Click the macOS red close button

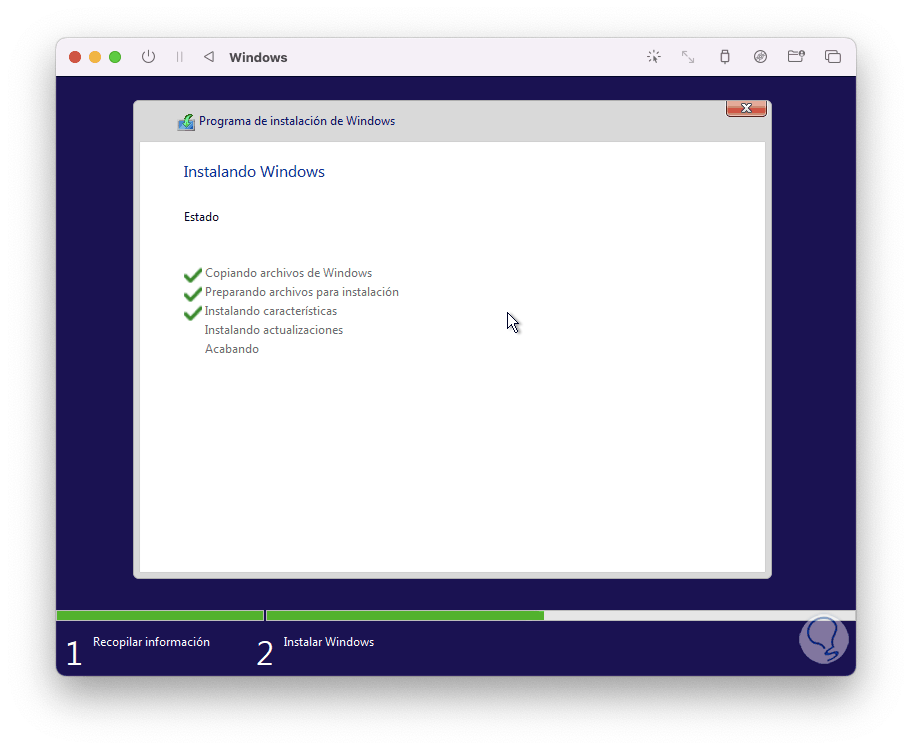click(75, 57)
